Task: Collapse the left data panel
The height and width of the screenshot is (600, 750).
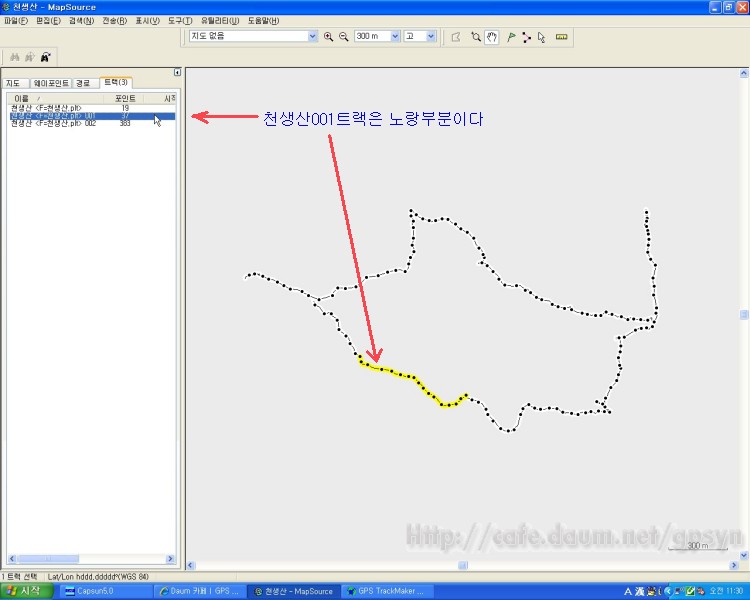Action: (177, 72)
